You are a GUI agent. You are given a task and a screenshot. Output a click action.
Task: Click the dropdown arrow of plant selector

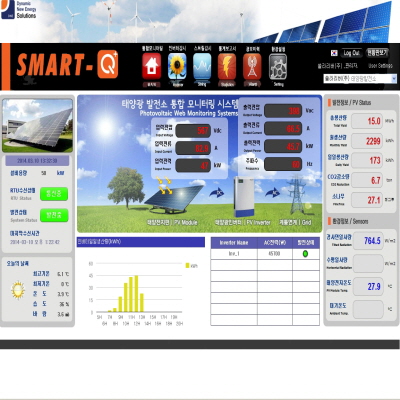394,79
